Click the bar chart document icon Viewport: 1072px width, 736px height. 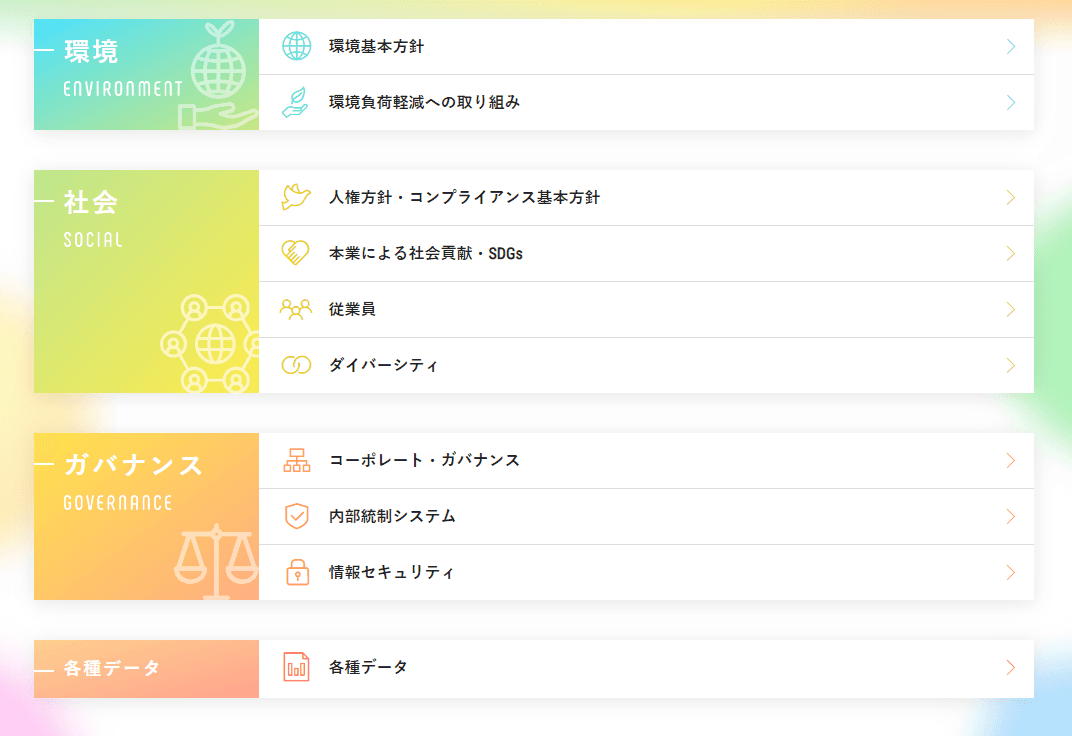297,667
